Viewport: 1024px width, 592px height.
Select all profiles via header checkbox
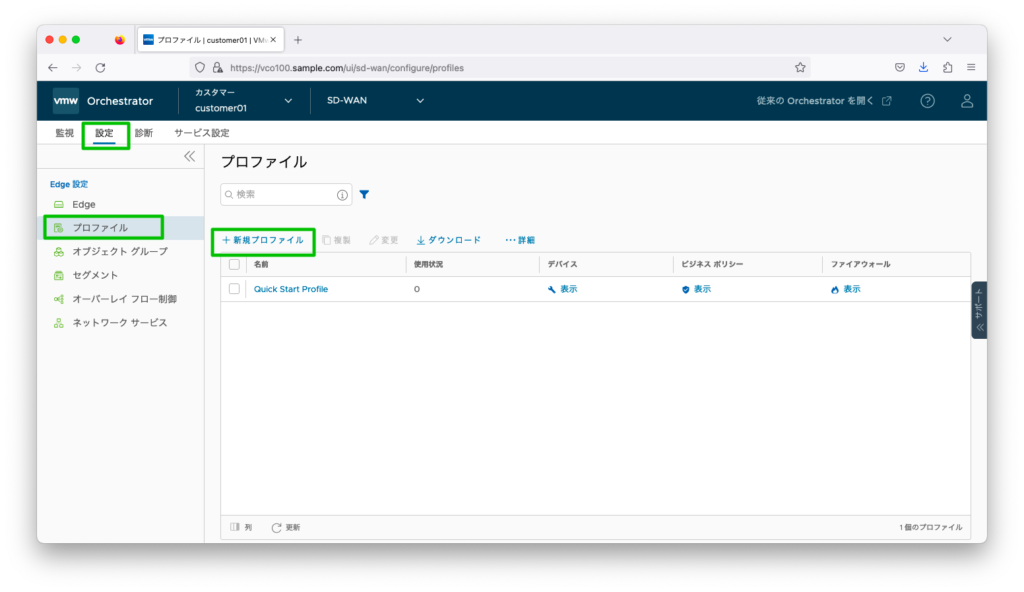pyautogui.click(x=236, y=263)
